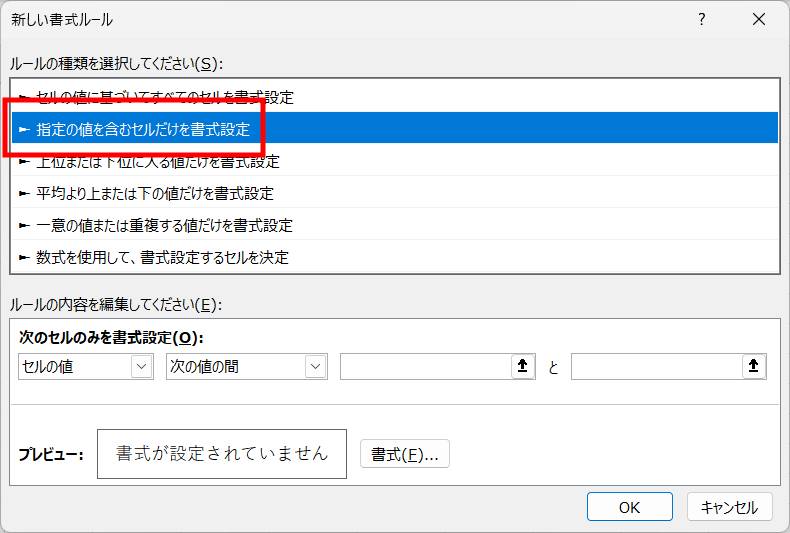The height and width of the screenshot is (533, 790).
Task: Select rule type 平均より上または下の値だけを書式設定
Action: (395, 193)
